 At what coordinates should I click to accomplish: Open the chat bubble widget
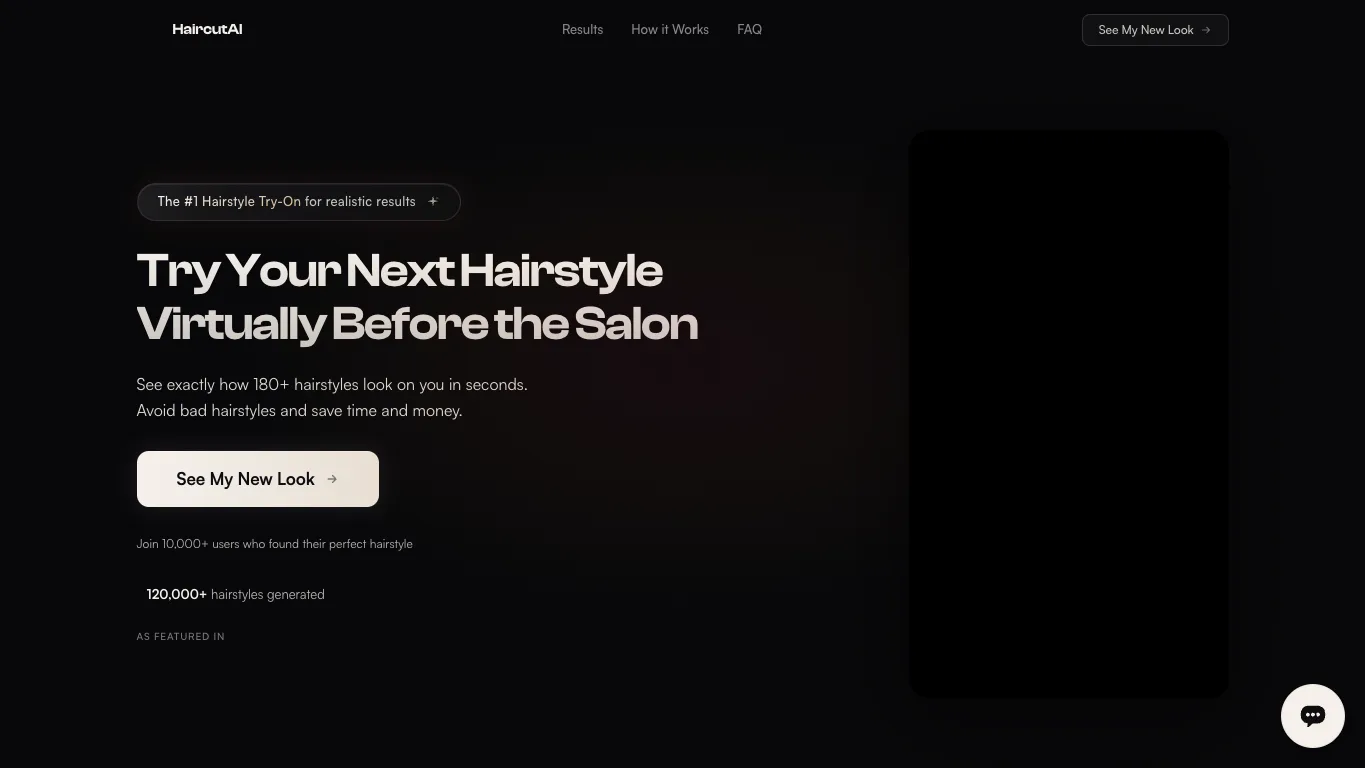pos(1312,716)
